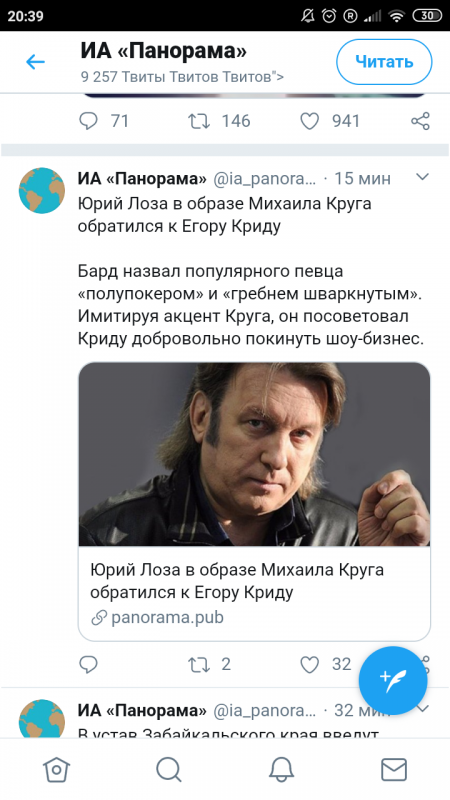This screenshot has width=450, height=800.
Task: Open reply on tweet with 71 comments
Action: tap(88, 121)
